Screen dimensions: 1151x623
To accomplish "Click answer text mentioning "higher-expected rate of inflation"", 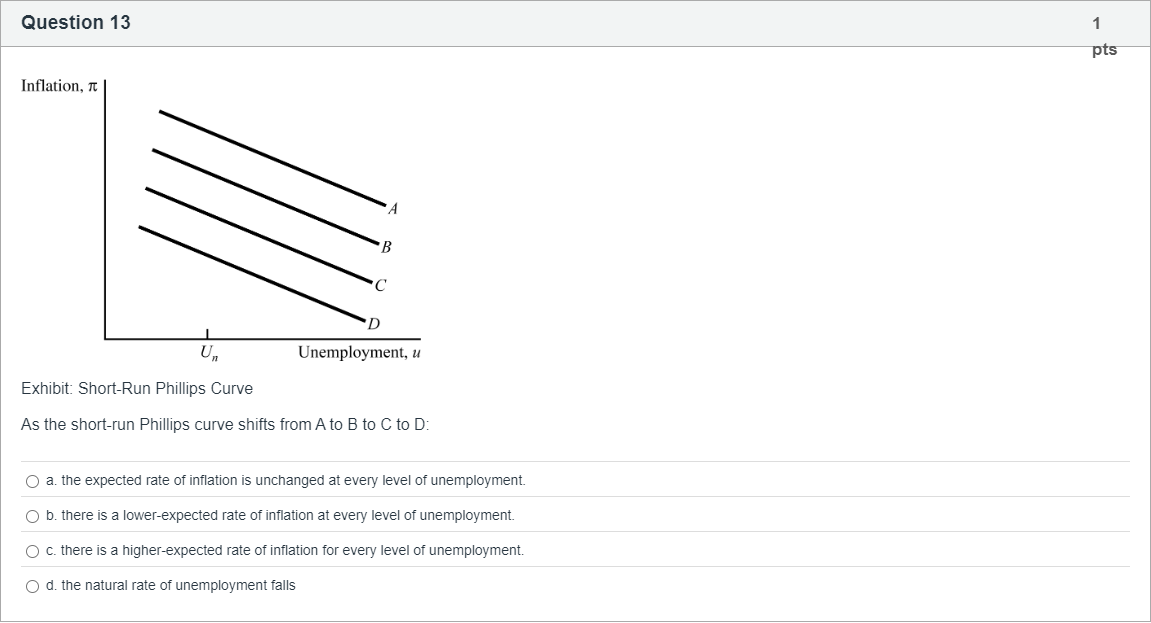I will tap(292, 551).
